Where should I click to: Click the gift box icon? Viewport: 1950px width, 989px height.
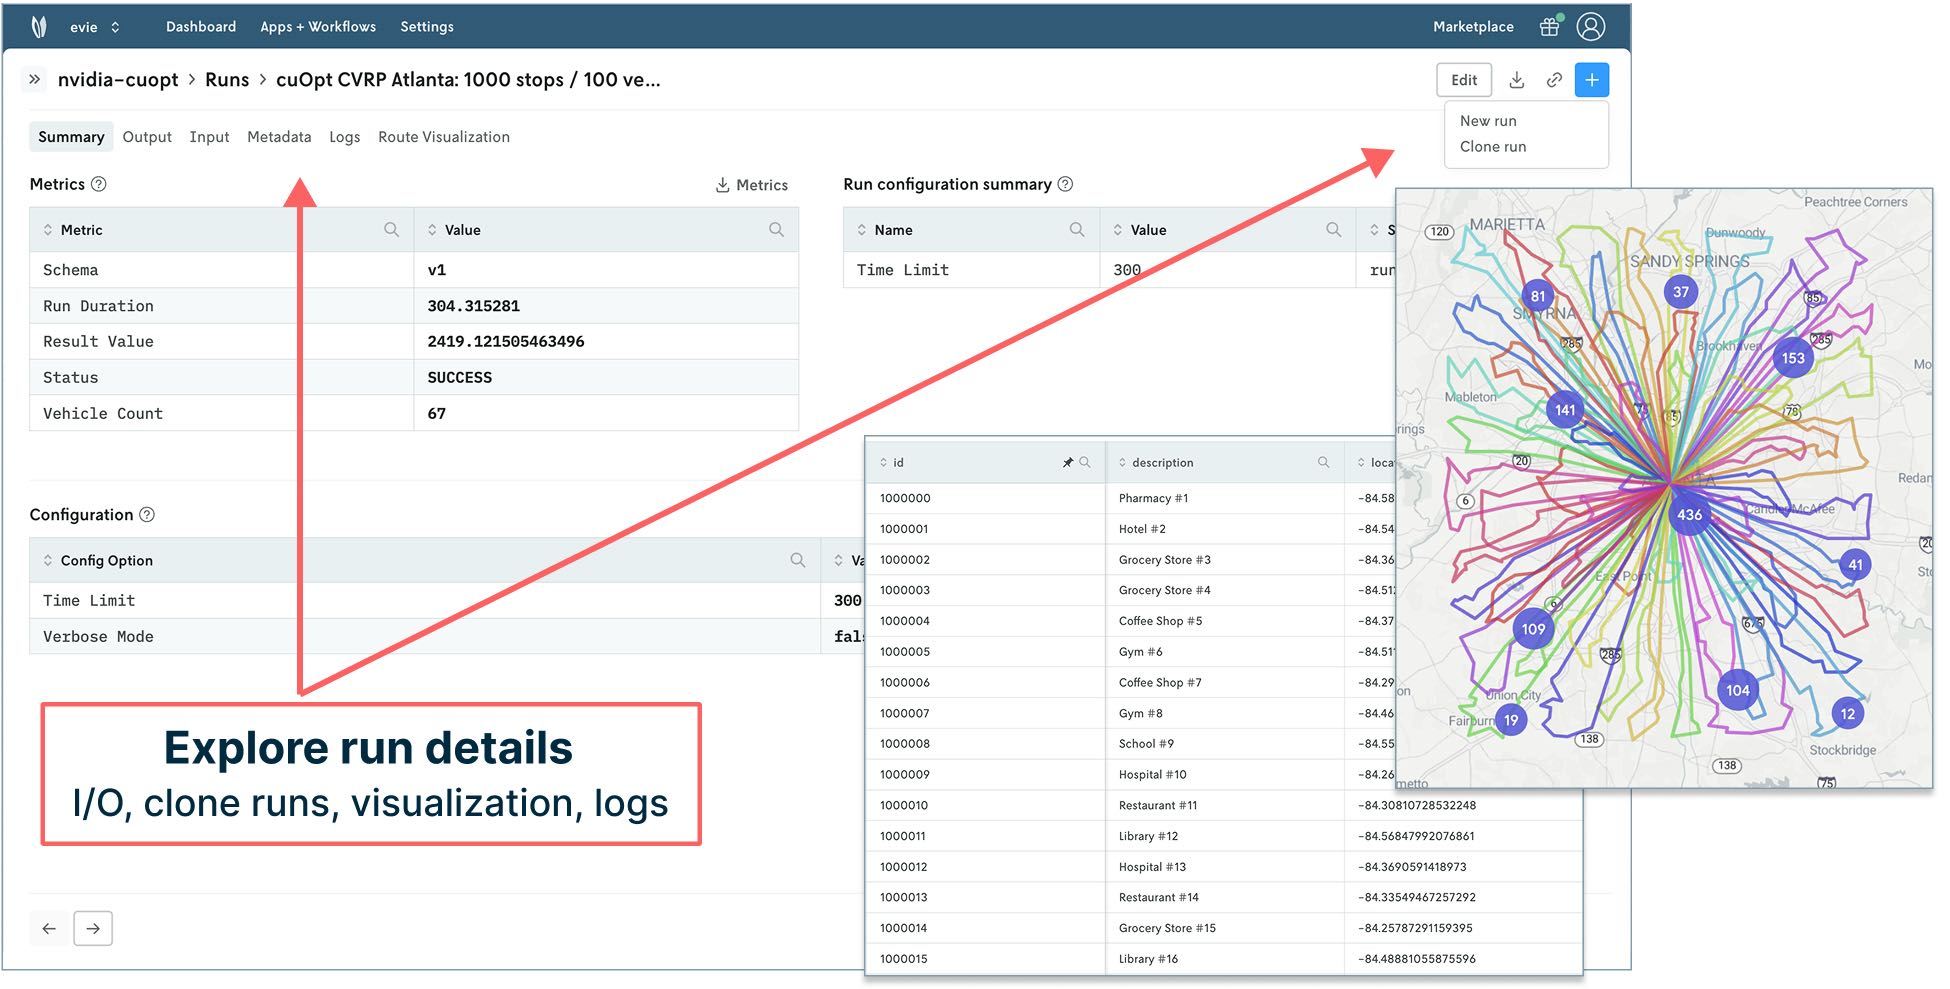pyautogui.click(x=1550, y=26)
